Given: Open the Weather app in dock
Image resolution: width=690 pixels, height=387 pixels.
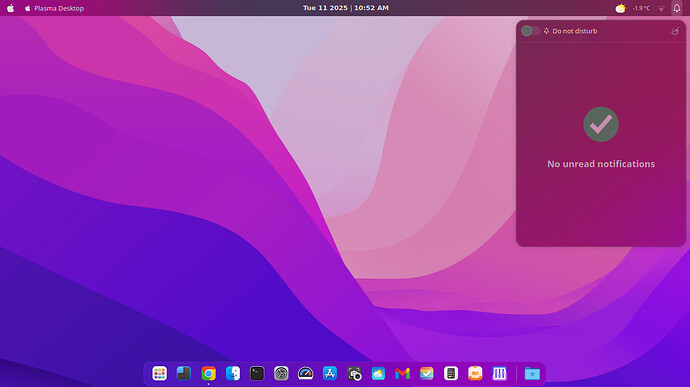Looking at the screenshot, I should point(378,373).
